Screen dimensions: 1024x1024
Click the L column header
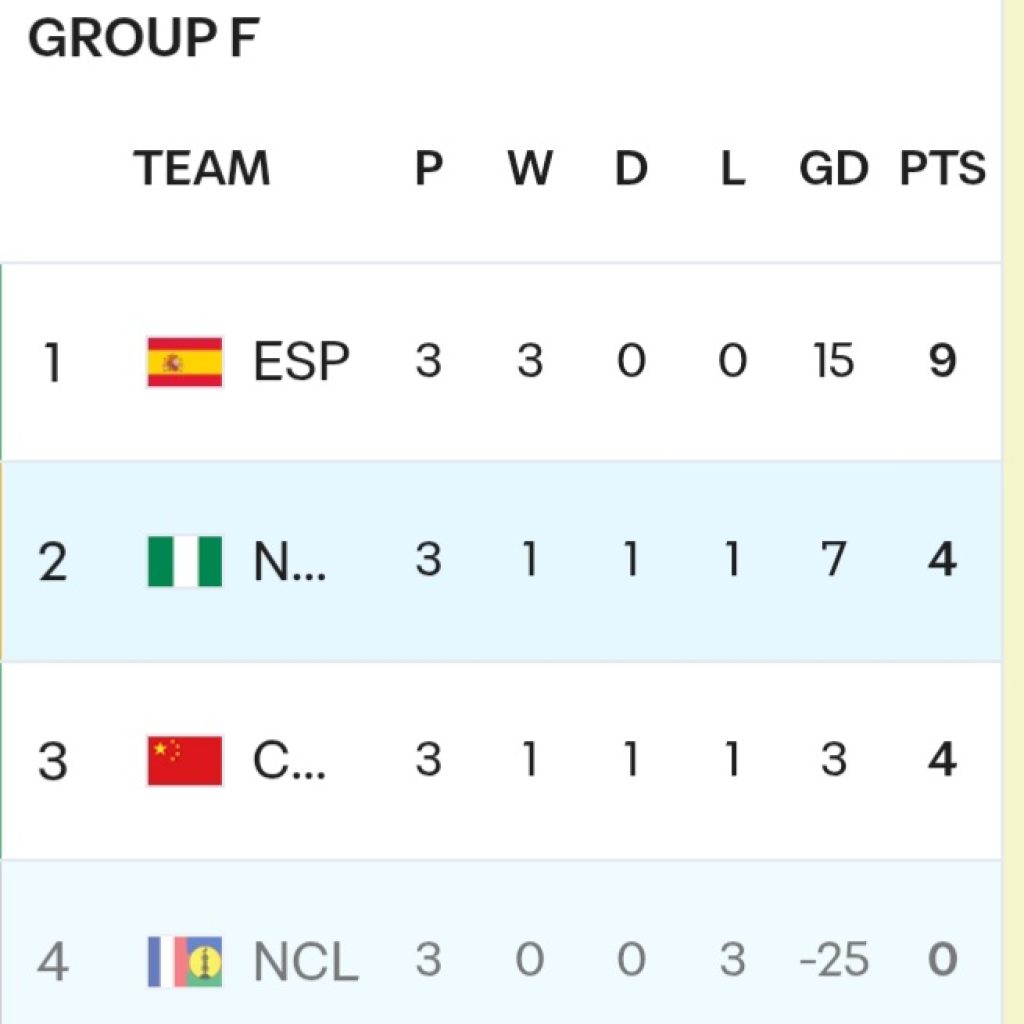point(733,168)
